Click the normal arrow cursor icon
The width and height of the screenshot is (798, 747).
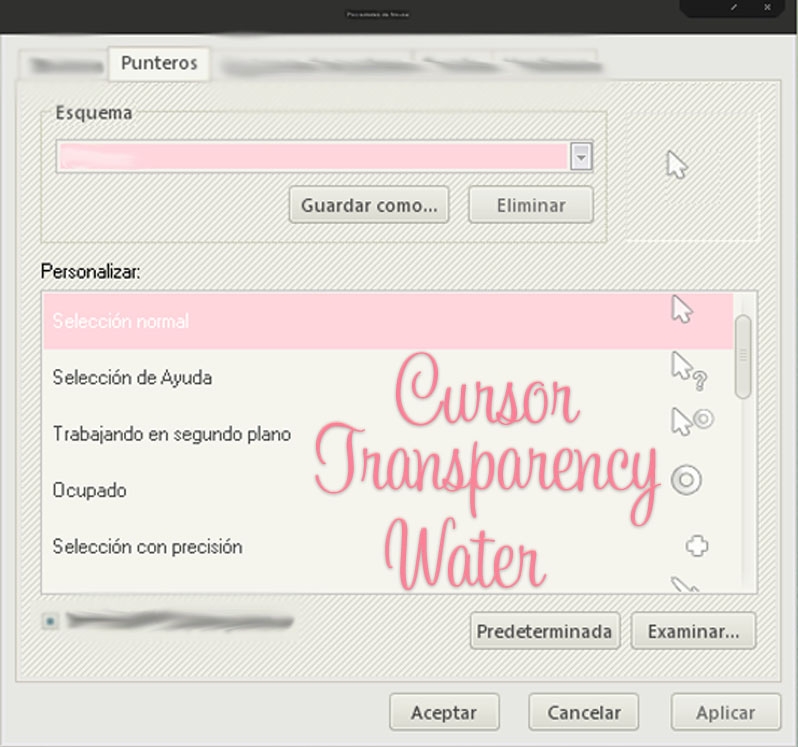[682, 309]
